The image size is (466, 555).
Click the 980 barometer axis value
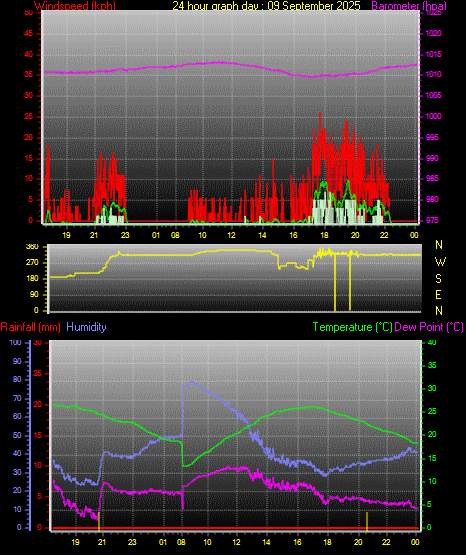pyautogui.click(x=432, y=199)
